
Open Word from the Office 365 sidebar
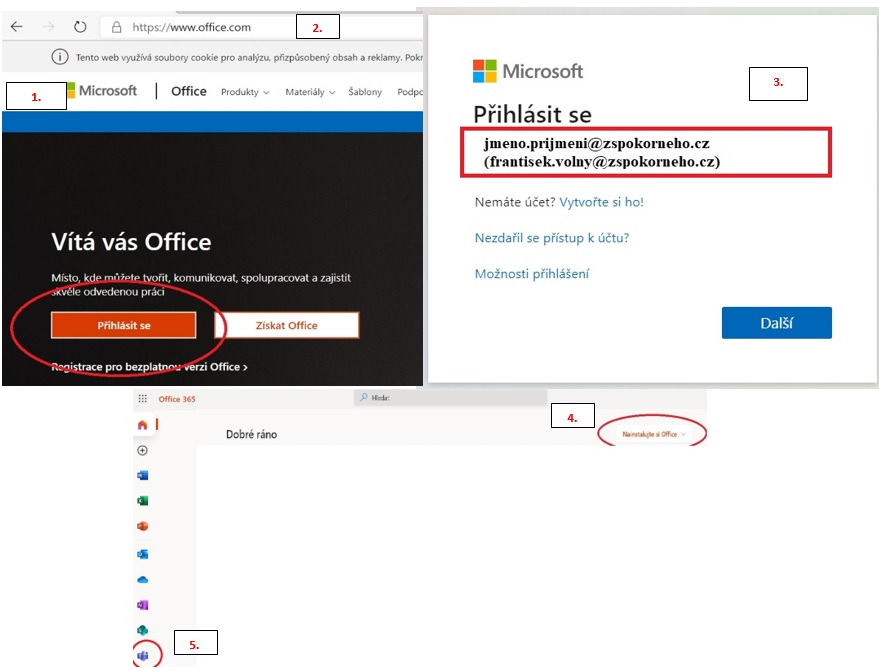click(x=142, y=475)
